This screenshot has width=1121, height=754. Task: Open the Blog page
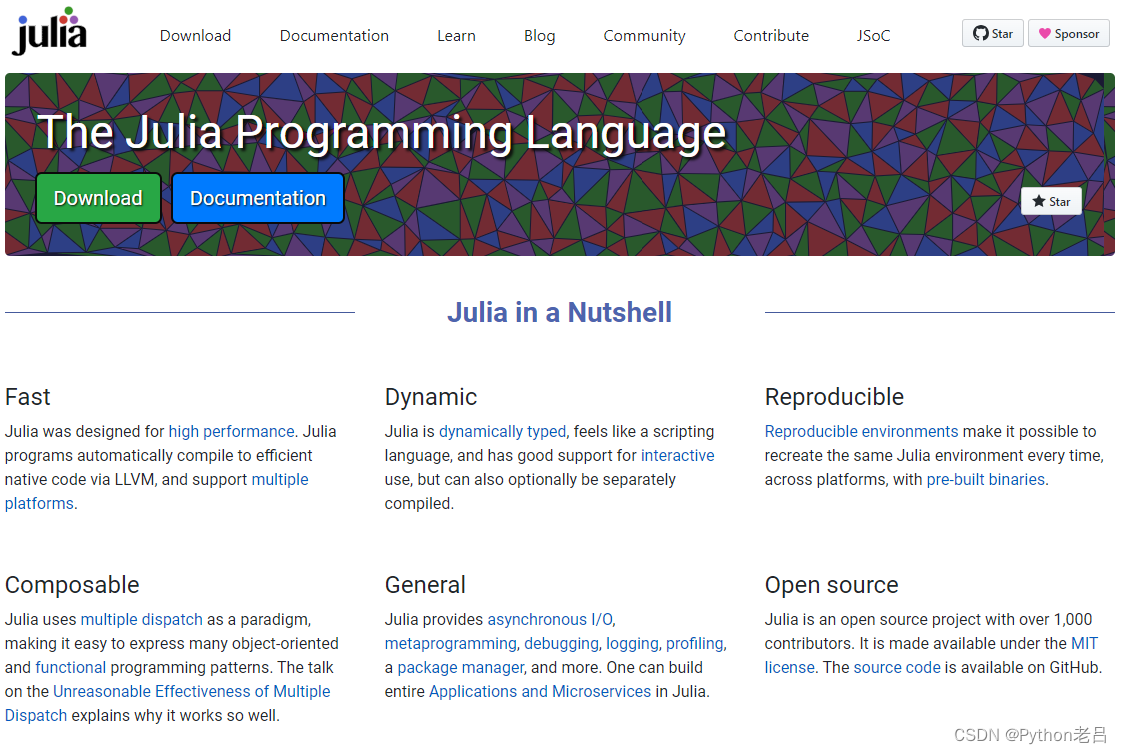(x=539, y=35)
